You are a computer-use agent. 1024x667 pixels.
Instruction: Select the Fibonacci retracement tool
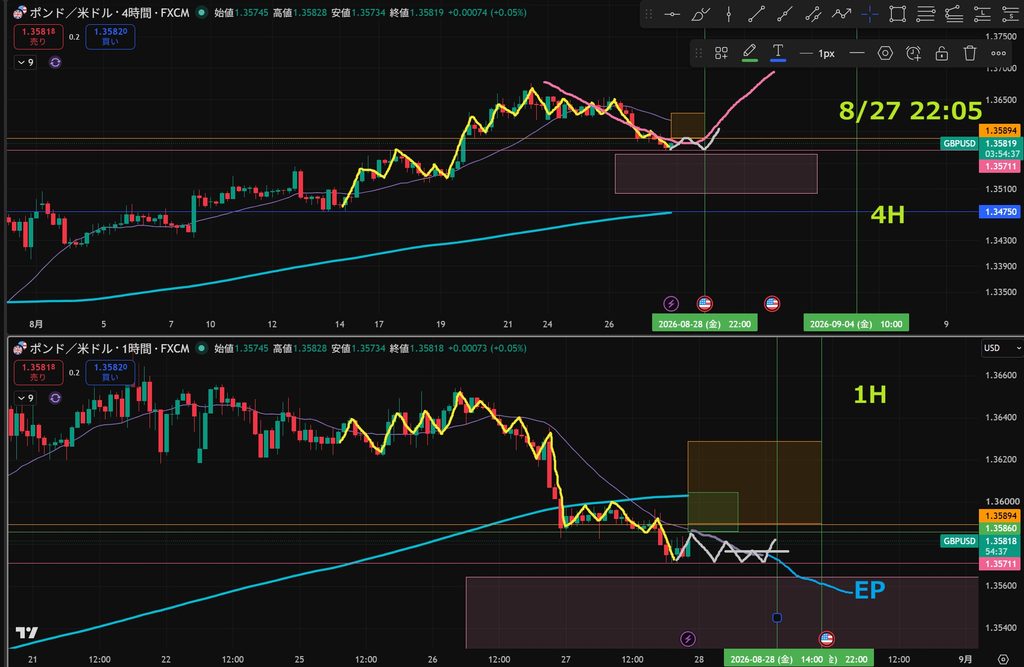point(925,14)
